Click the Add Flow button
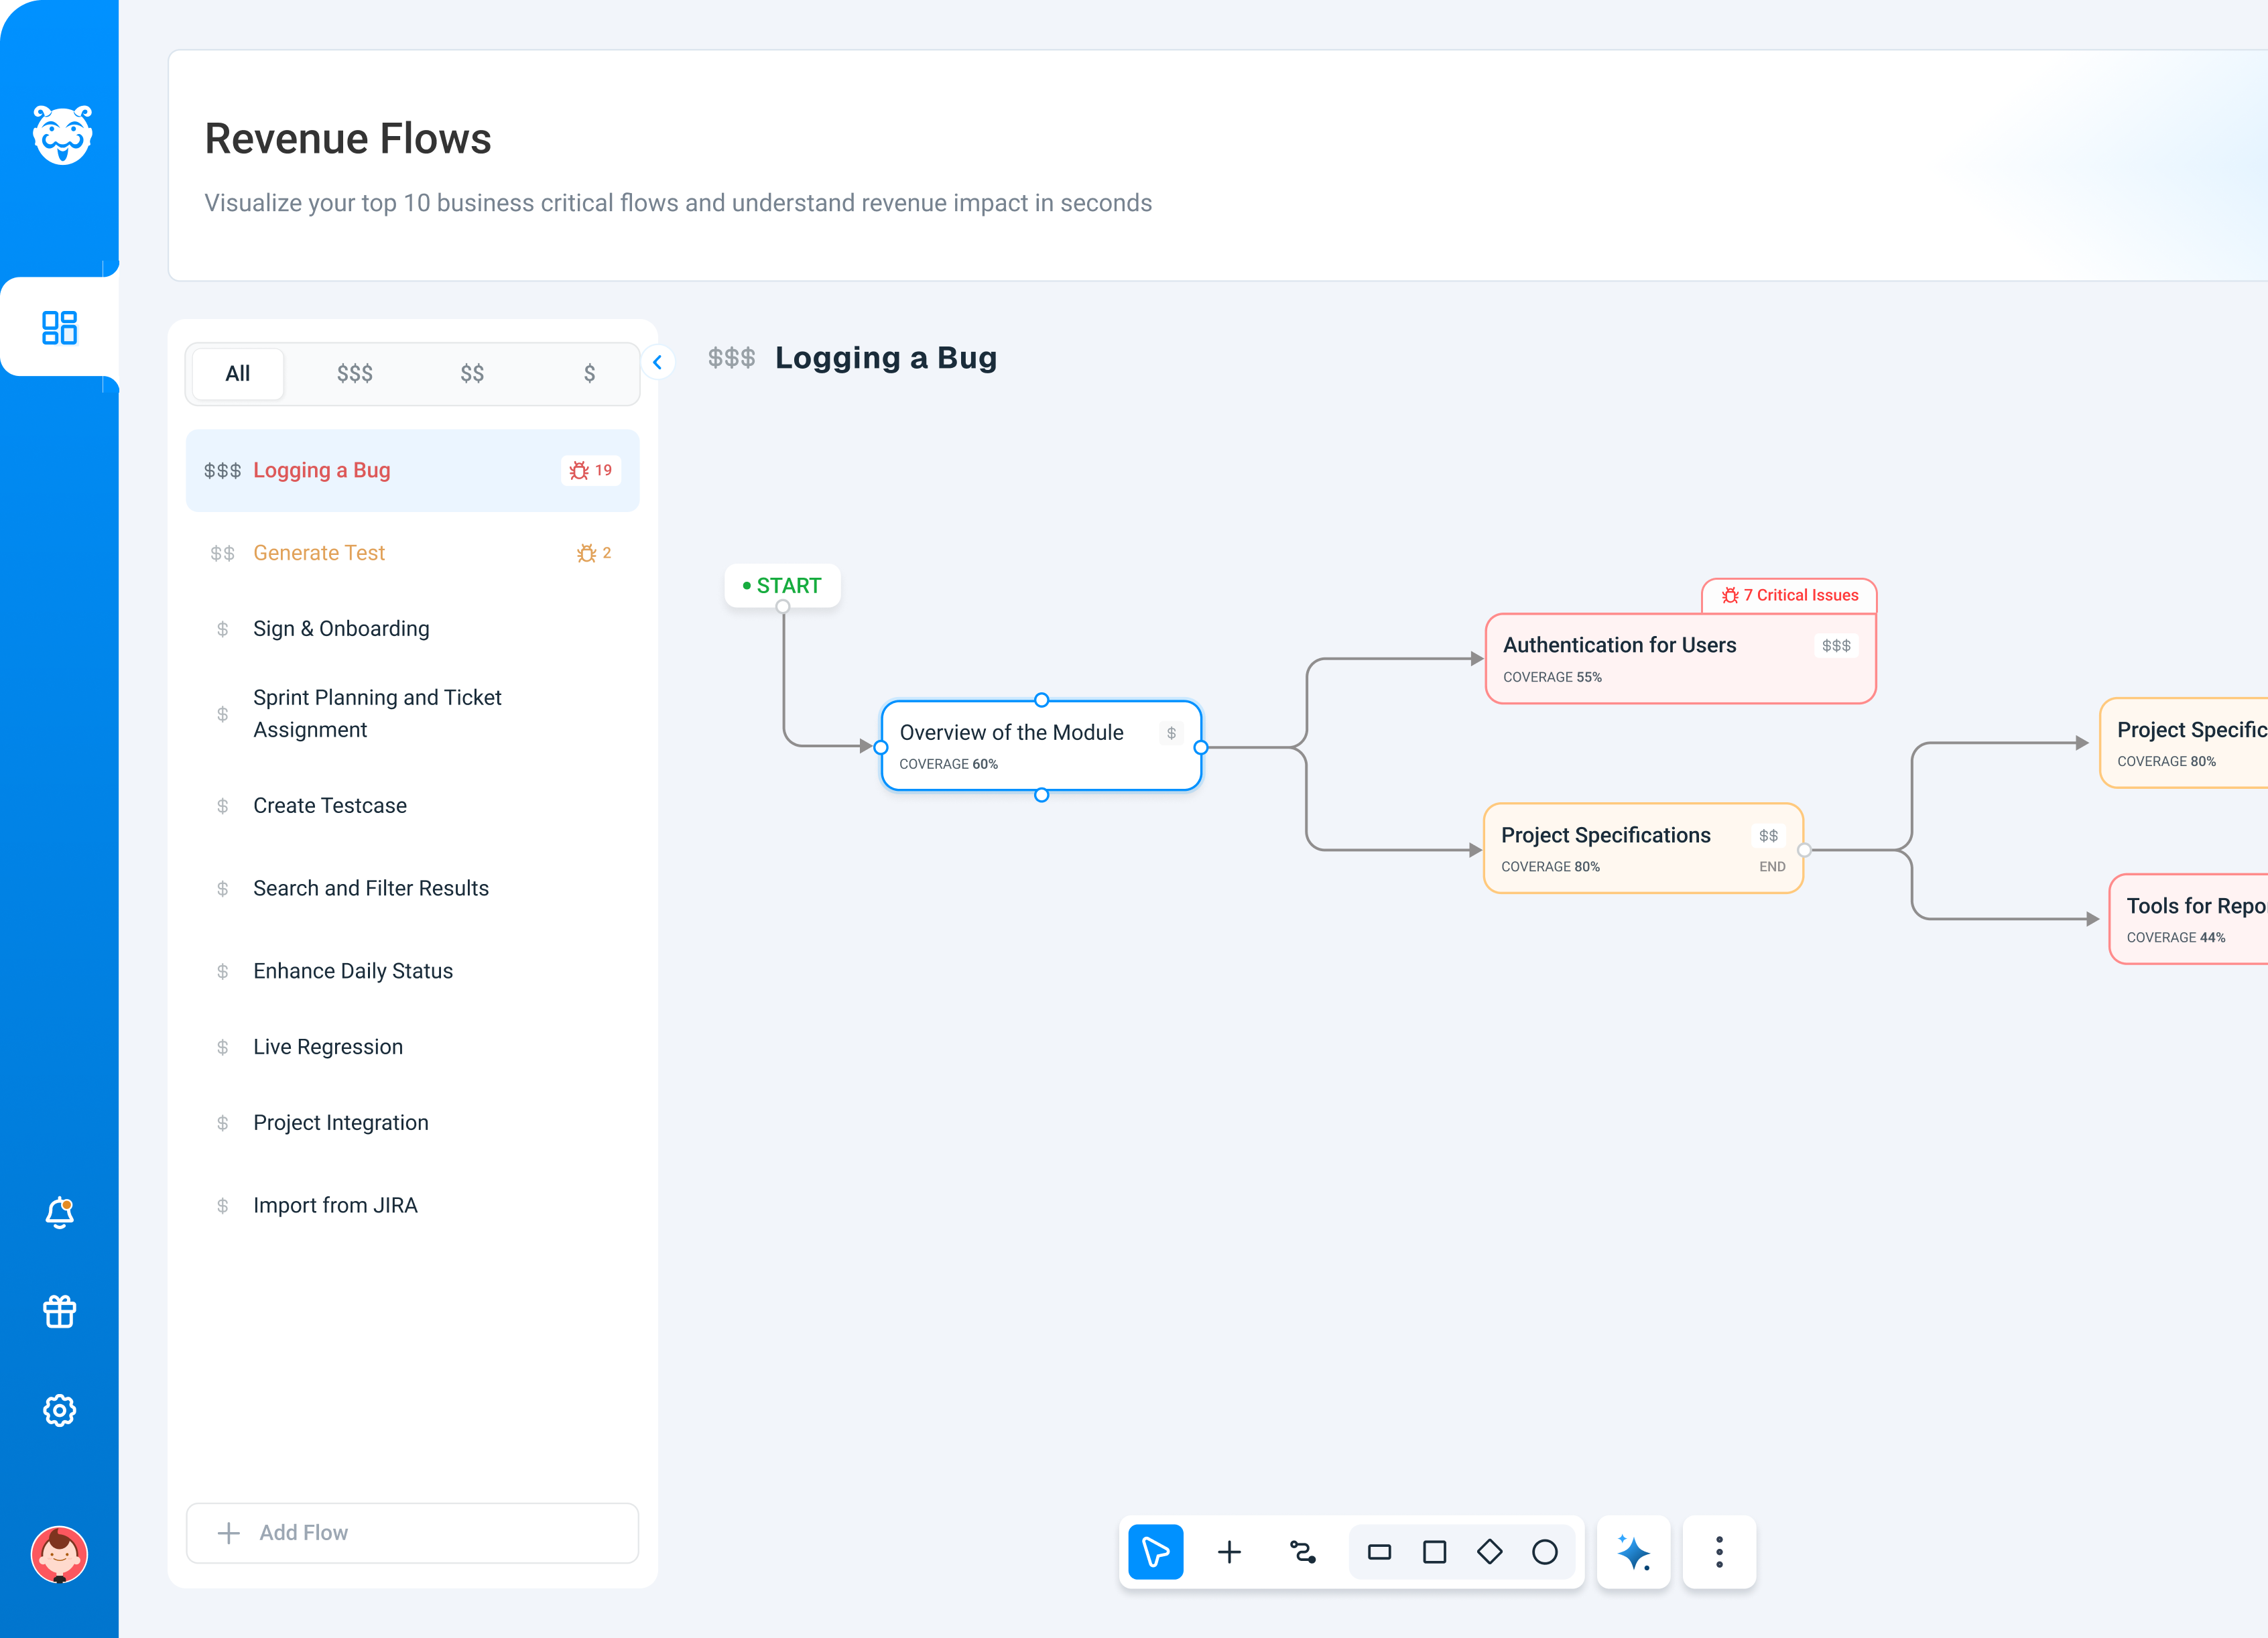This screenshot has width=2268, height=1638. [x=411, y=1532]
